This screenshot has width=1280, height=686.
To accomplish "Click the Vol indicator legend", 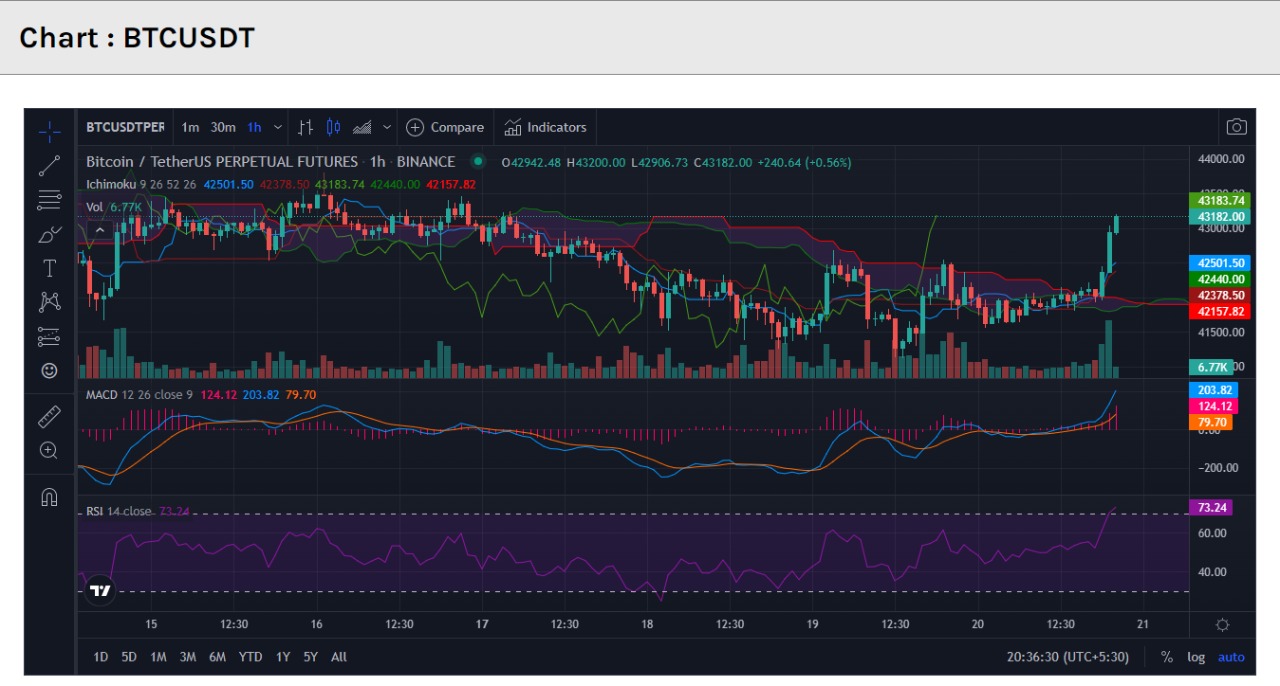I will (x=95, y=207).
